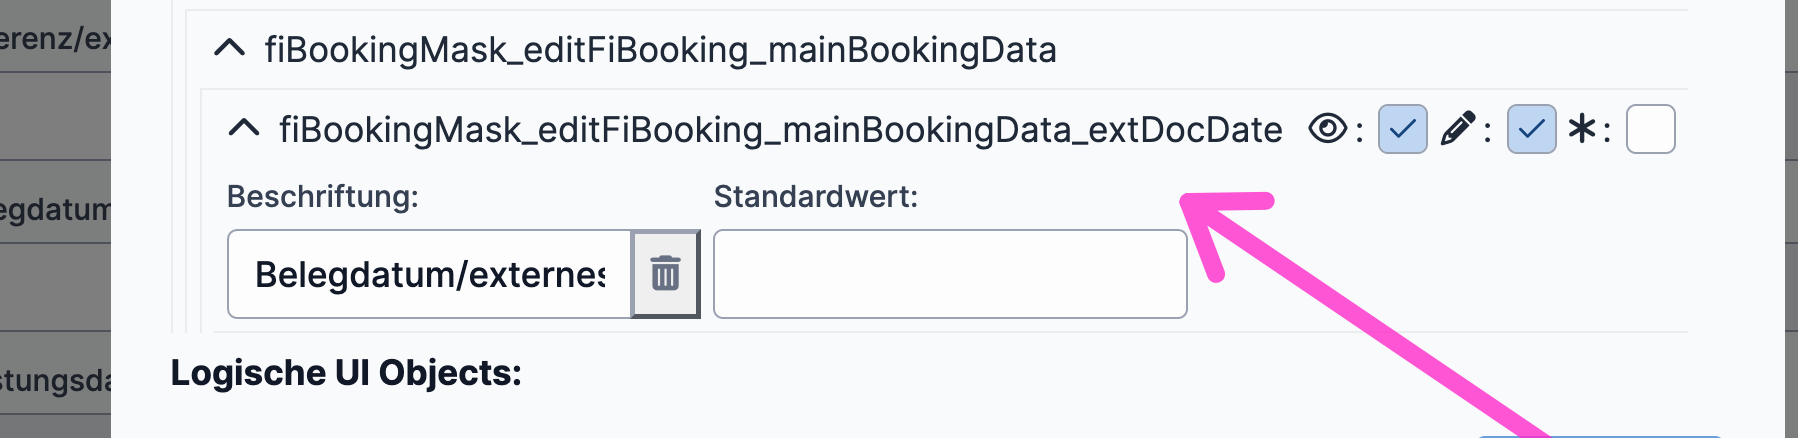Toggle the visibility checkbox next to the eye
This screenshot has height=438, width=1798.
[1402, 129]
